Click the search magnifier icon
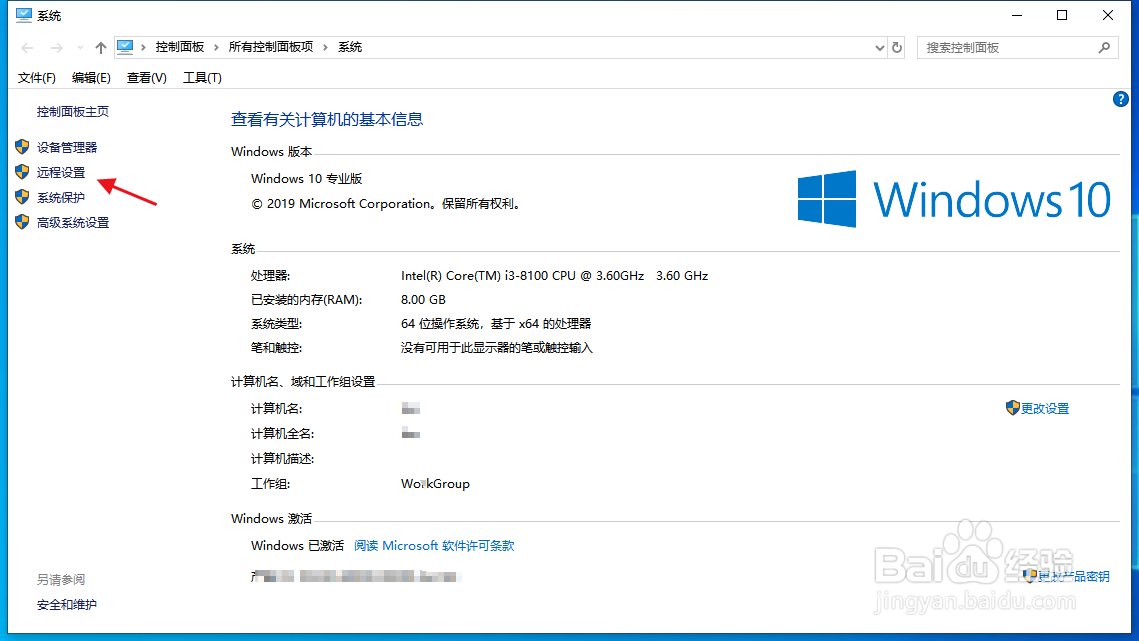Viewport: 1139px width, 641px height. 1104,47
